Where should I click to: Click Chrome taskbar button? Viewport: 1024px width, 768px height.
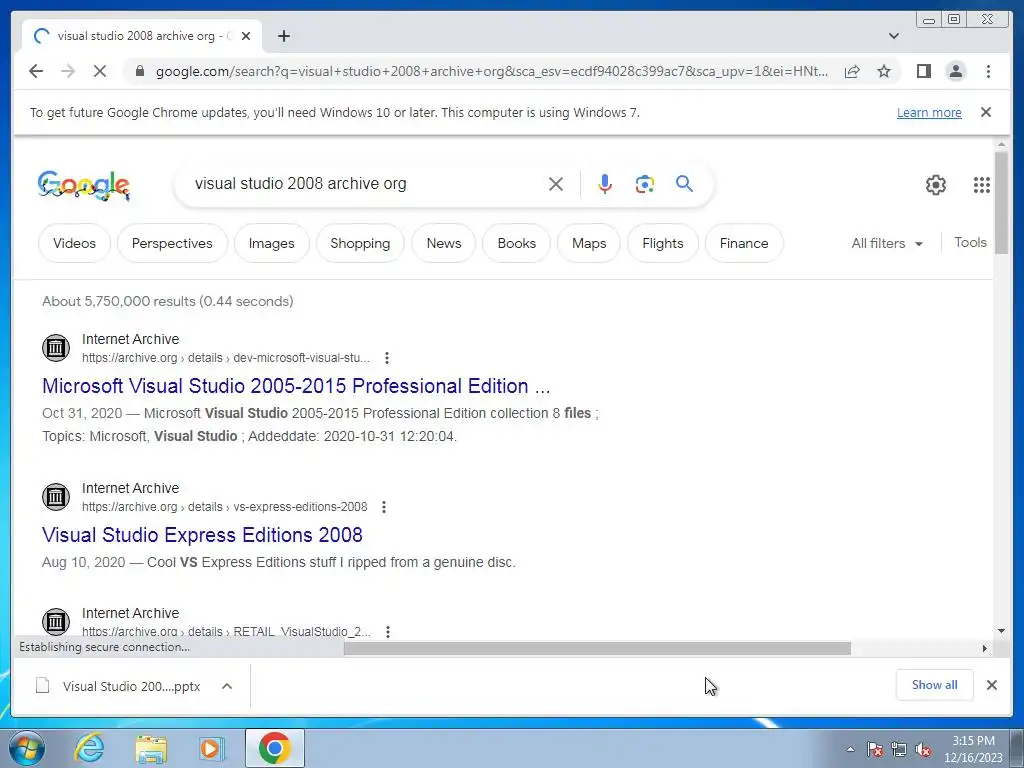[x=275, y=748]
